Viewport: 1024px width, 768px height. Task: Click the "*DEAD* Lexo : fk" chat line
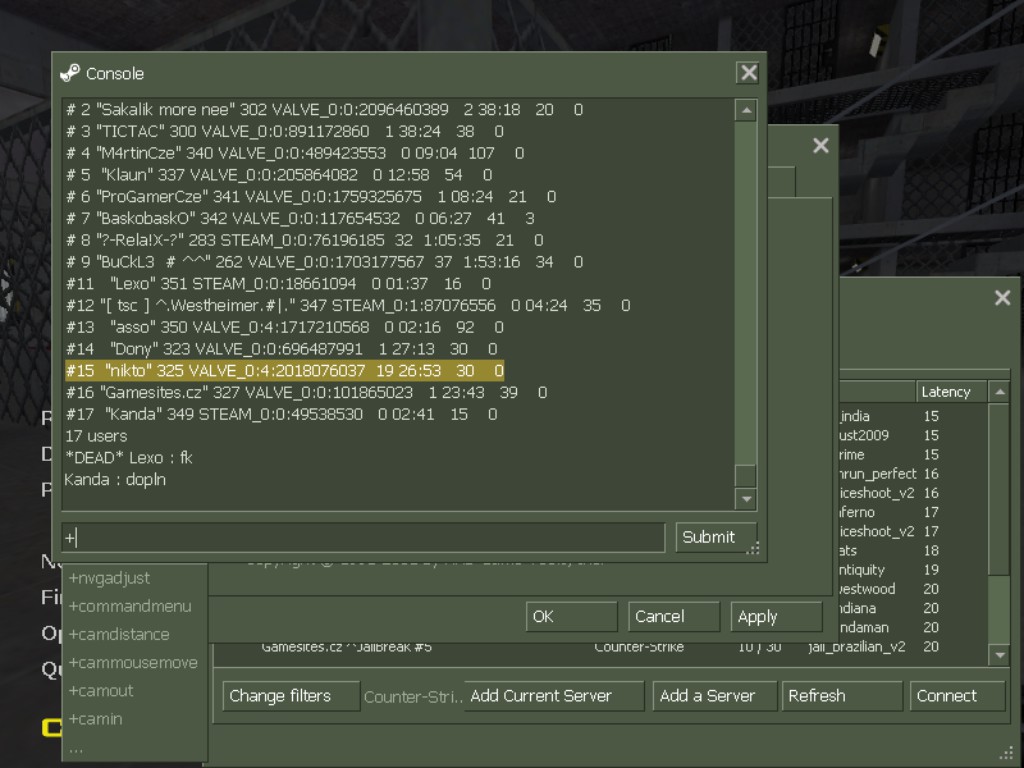[x=129, y=458]
